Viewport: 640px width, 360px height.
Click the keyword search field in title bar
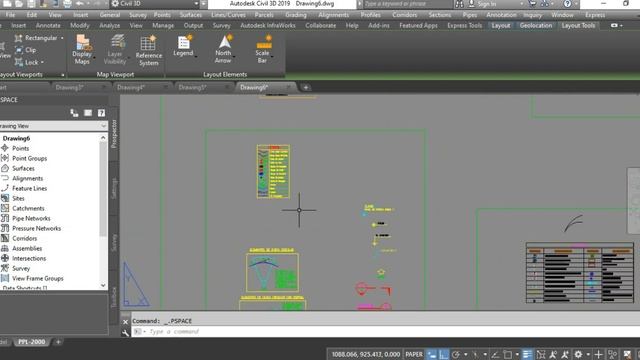click(x=407, y=4)
